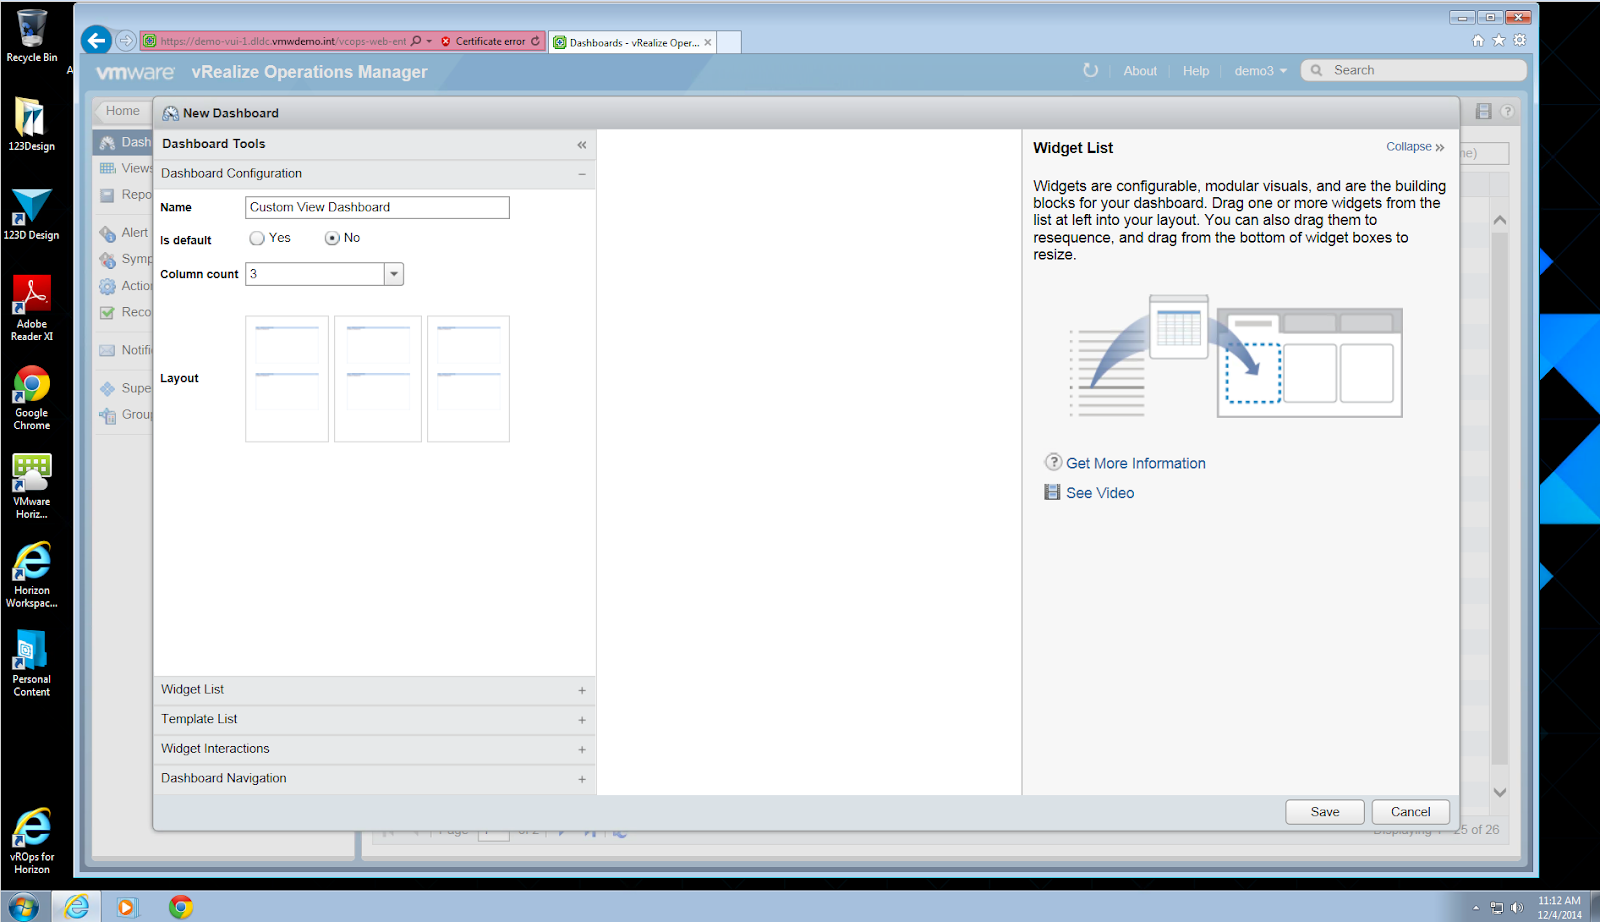Refresh the page from the address bar
Screen dimensions: 1600x922
tap(536, 41)
